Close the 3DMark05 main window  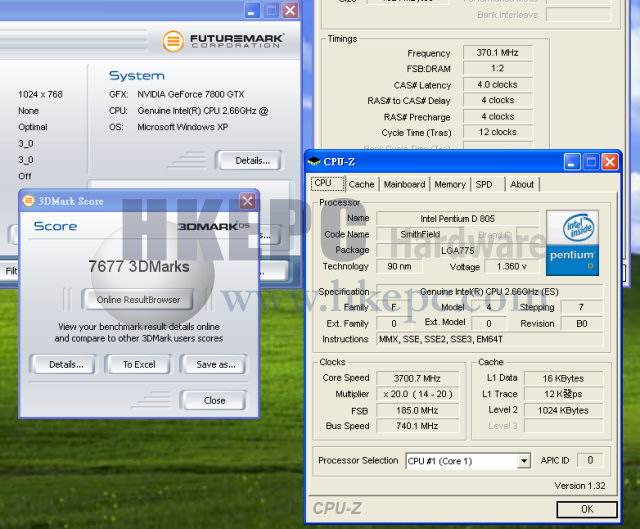(290, 10)
